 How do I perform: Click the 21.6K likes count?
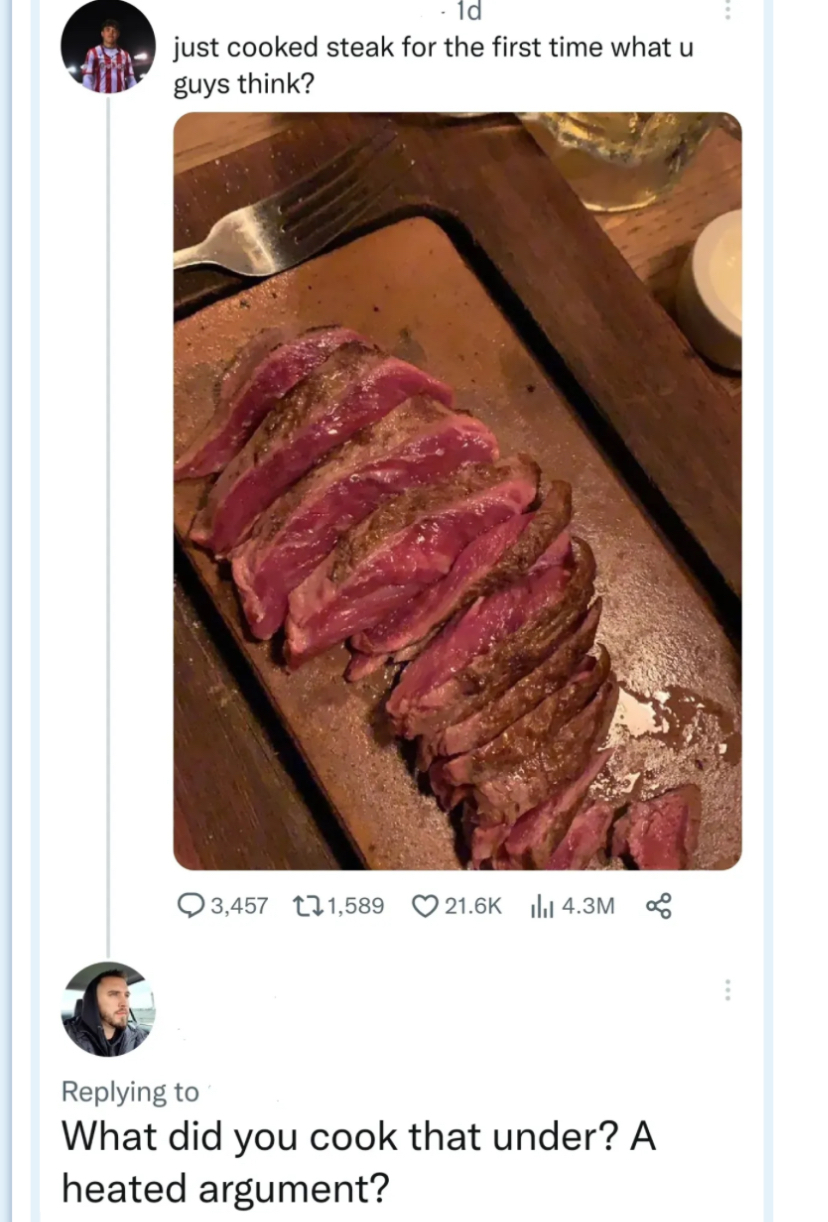(x=471, y=906)
